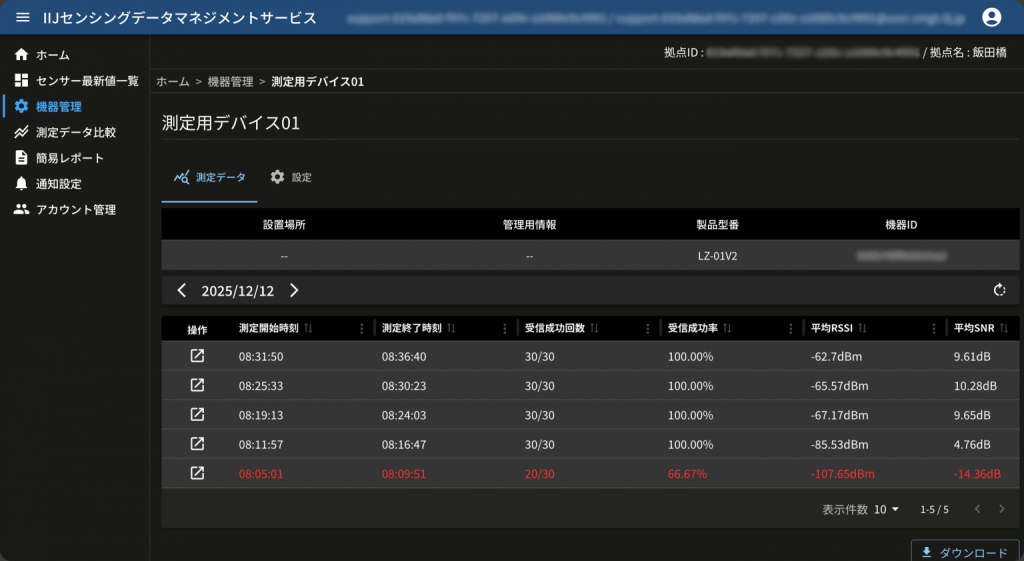
Task: Click the 2025/12/12 date field
Action: coord(238,291)
